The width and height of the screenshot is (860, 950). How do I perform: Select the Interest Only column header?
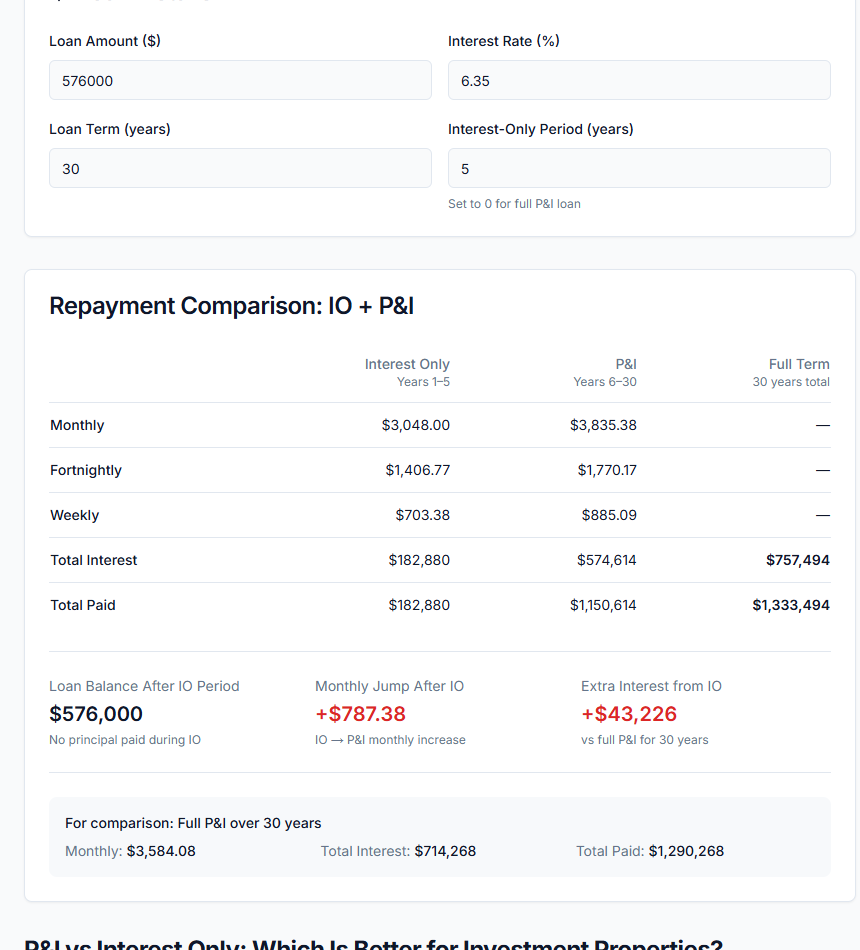(407, 372)
